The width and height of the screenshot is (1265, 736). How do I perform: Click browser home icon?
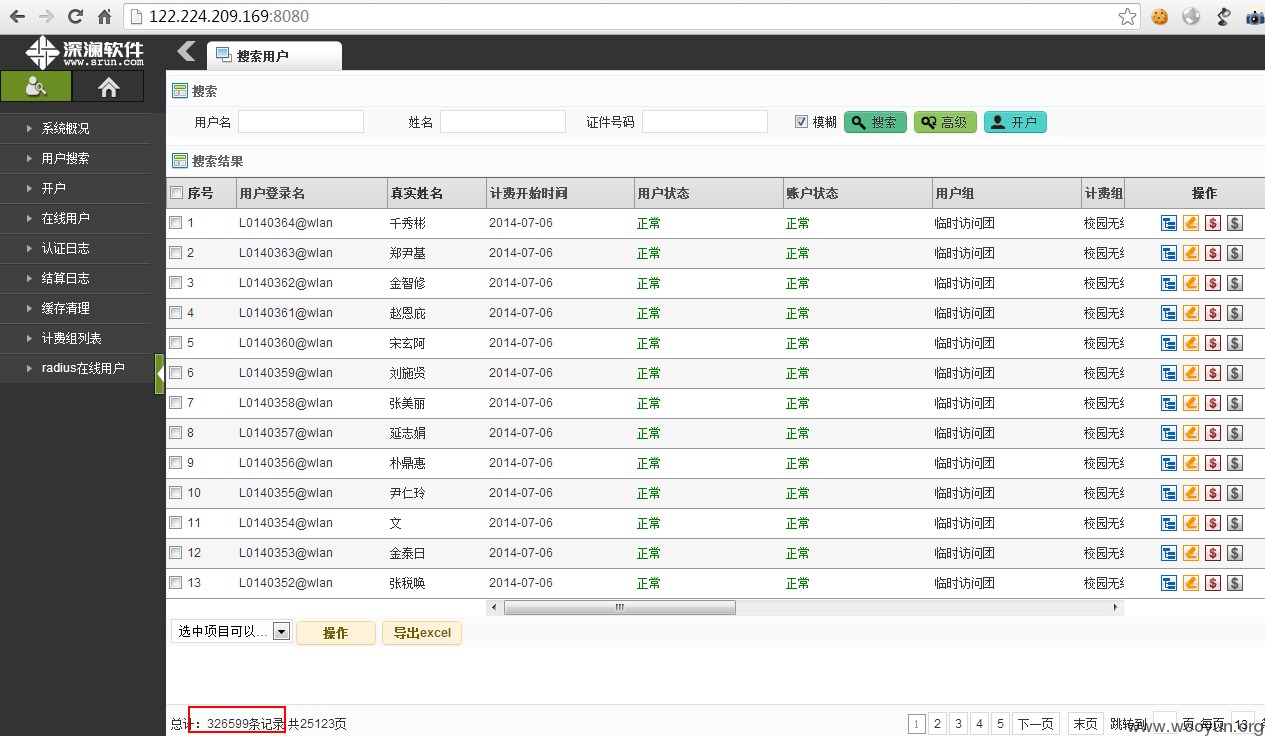(104, 16)
